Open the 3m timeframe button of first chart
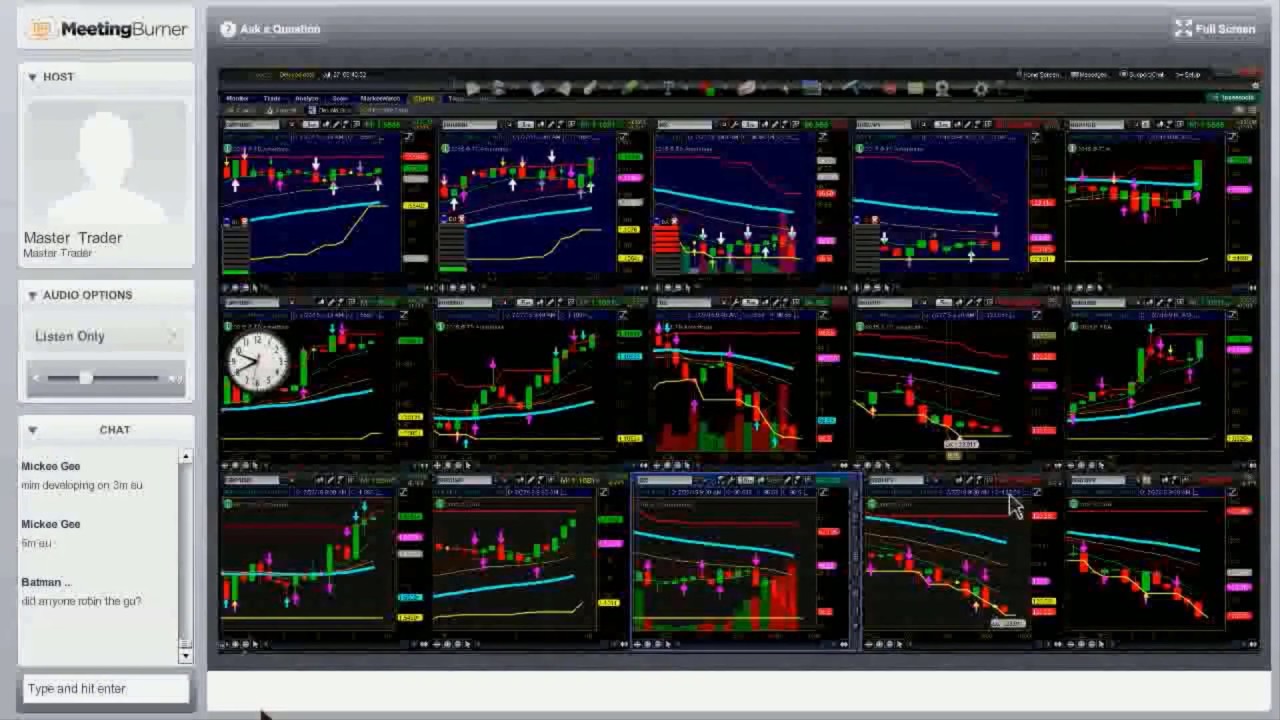1280x720 pixels. pos(311,124)
